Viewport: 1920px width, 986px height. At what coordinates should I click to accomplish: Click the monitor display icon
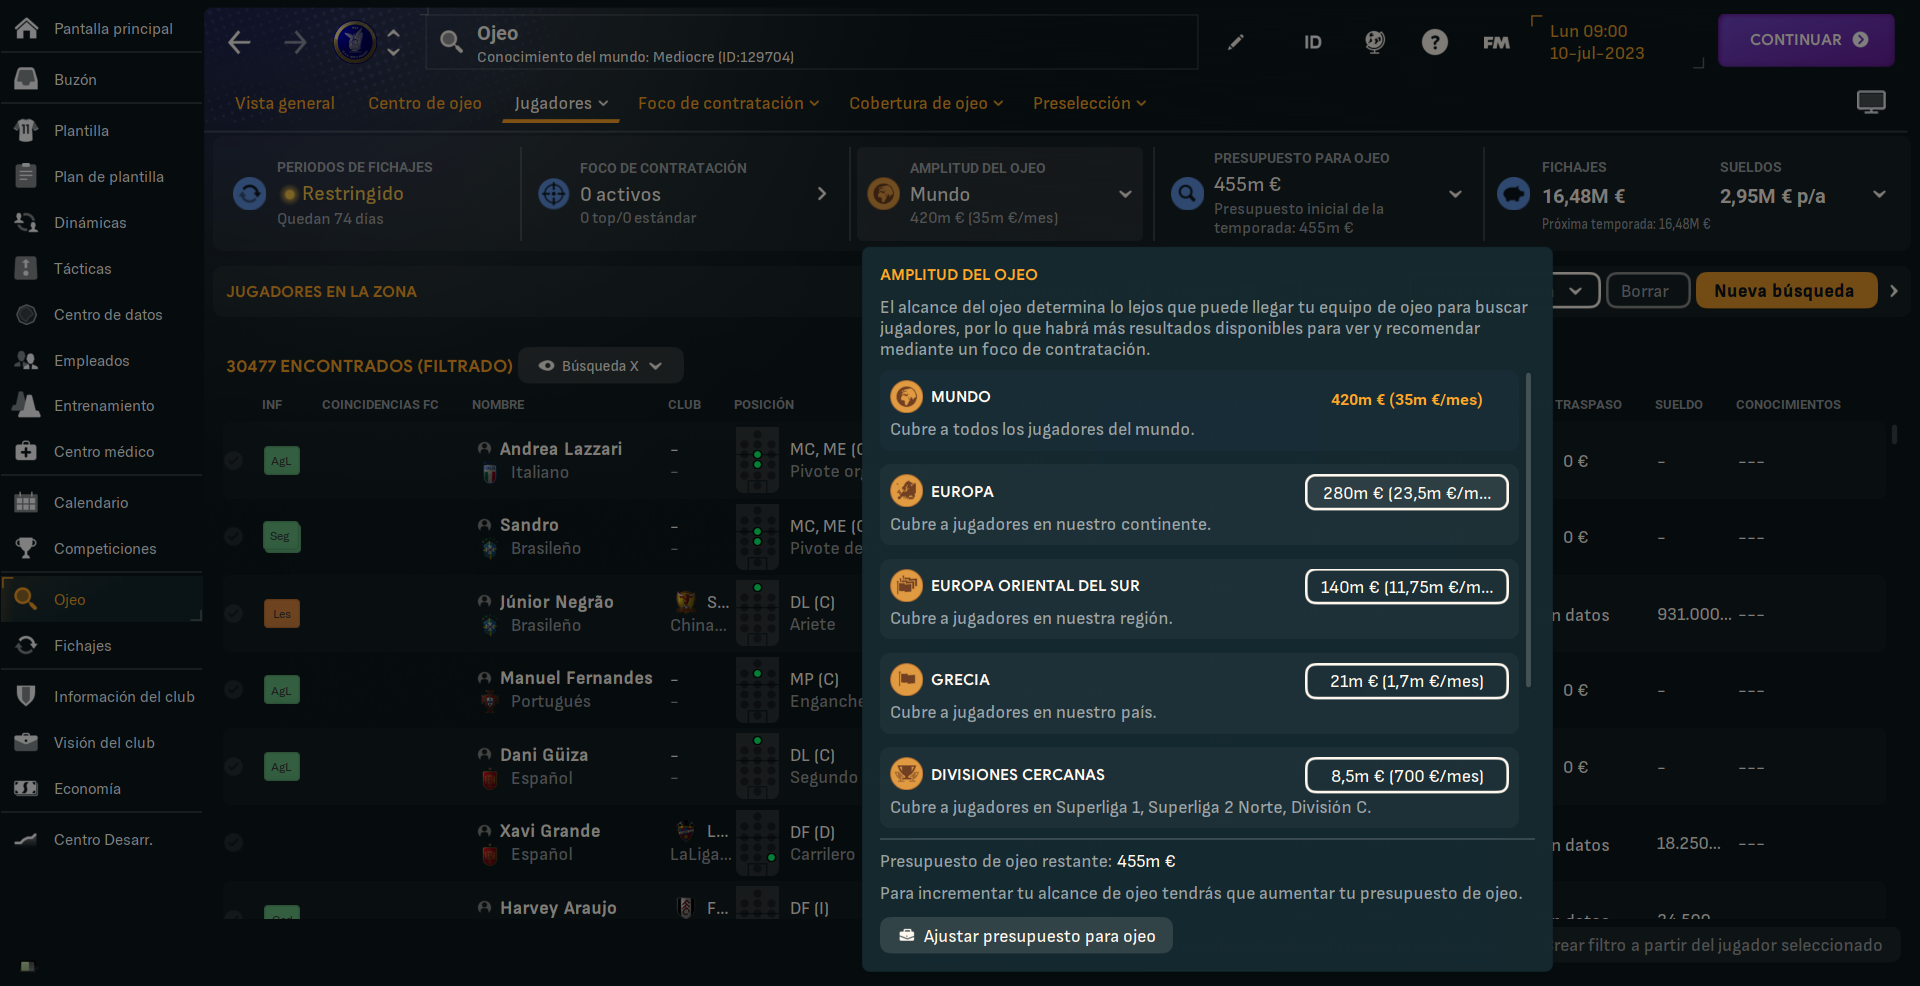point(1871,102)
